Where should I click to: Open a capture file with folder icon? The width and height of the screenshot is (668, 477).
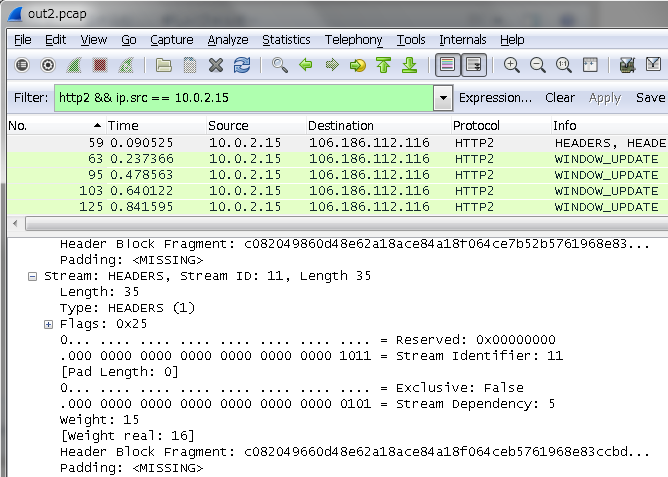(x=164, y=65)
